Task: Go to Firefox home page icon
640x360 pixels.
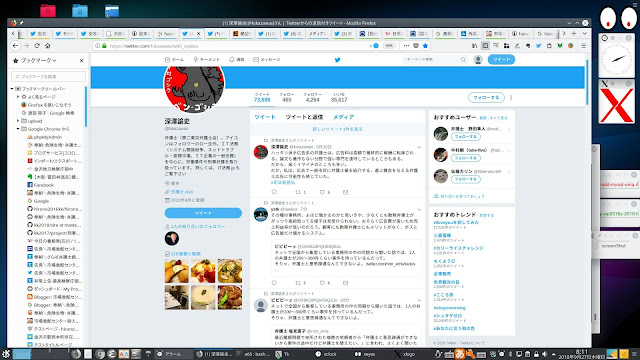Action: [47, 46]
